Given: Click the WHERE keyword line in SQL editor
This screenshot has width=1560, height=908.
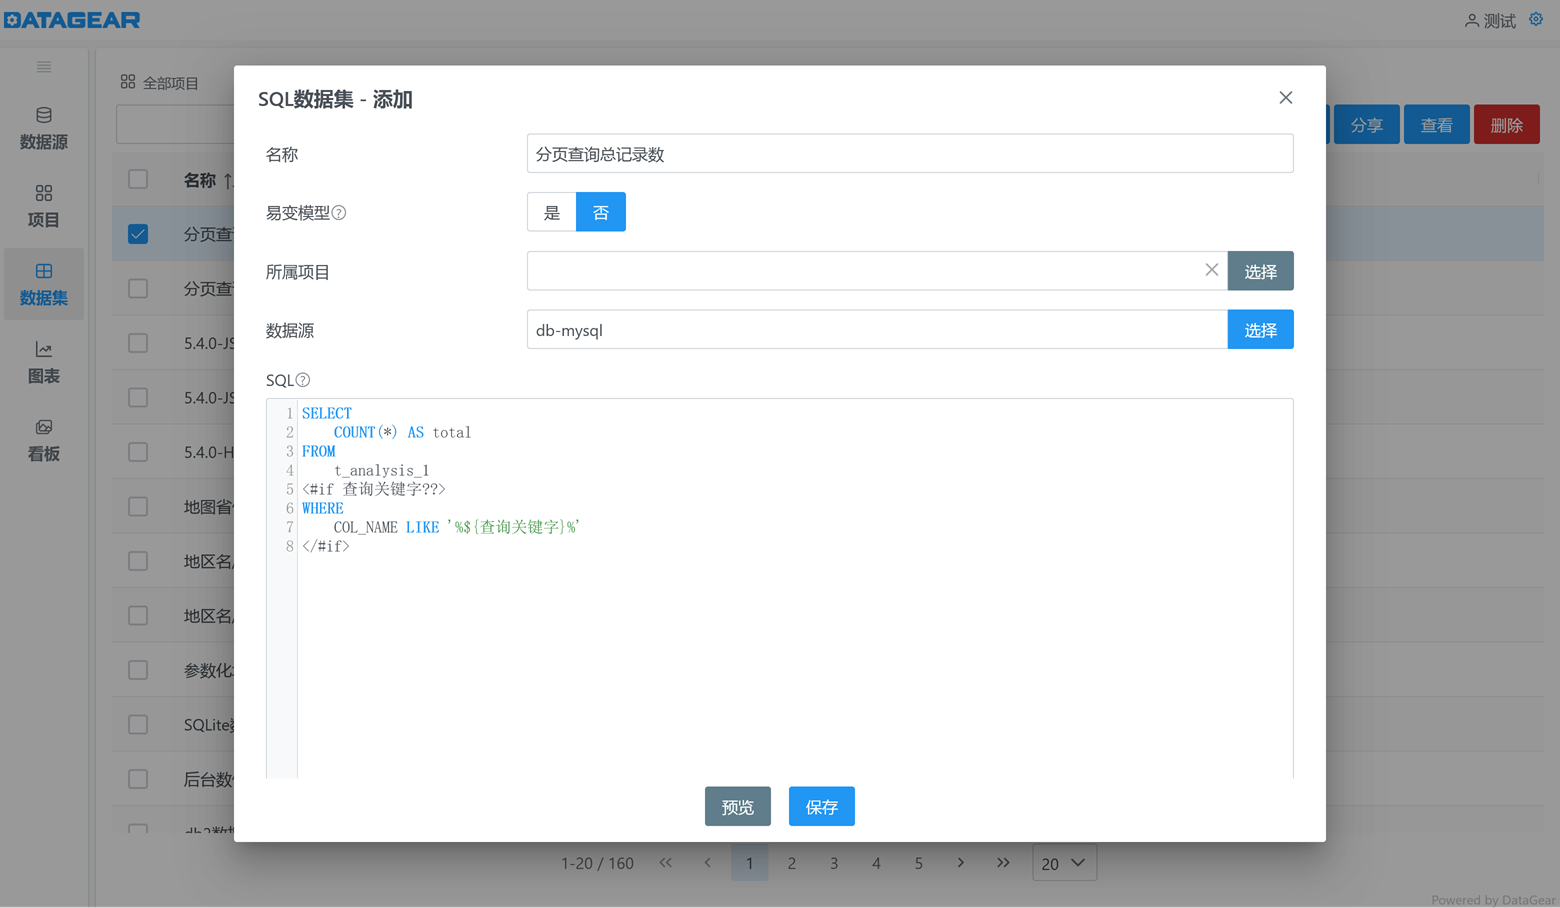Looking at the screenshot, I should 323,508.
